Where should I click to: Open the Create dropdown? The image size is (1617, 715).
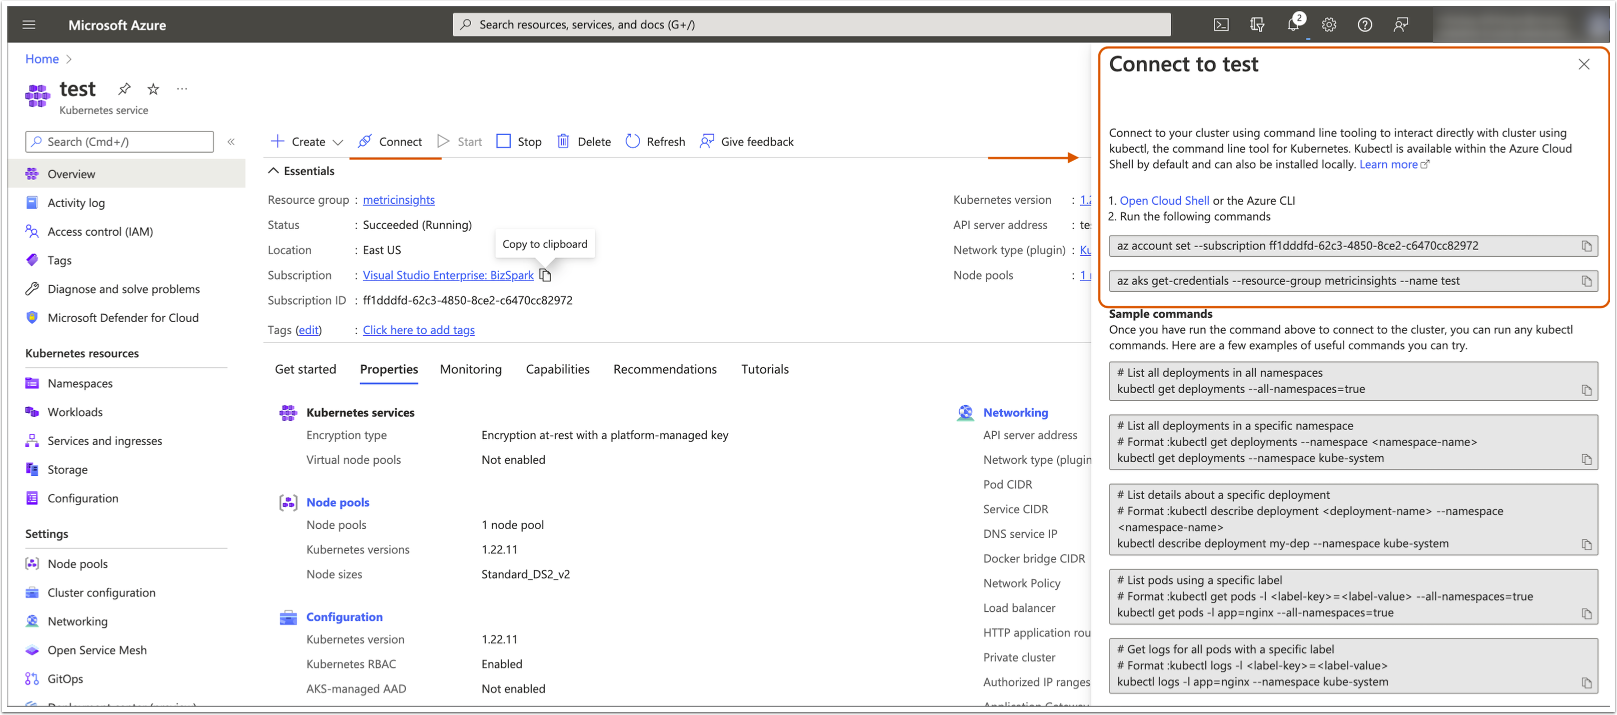coord(307,142)
